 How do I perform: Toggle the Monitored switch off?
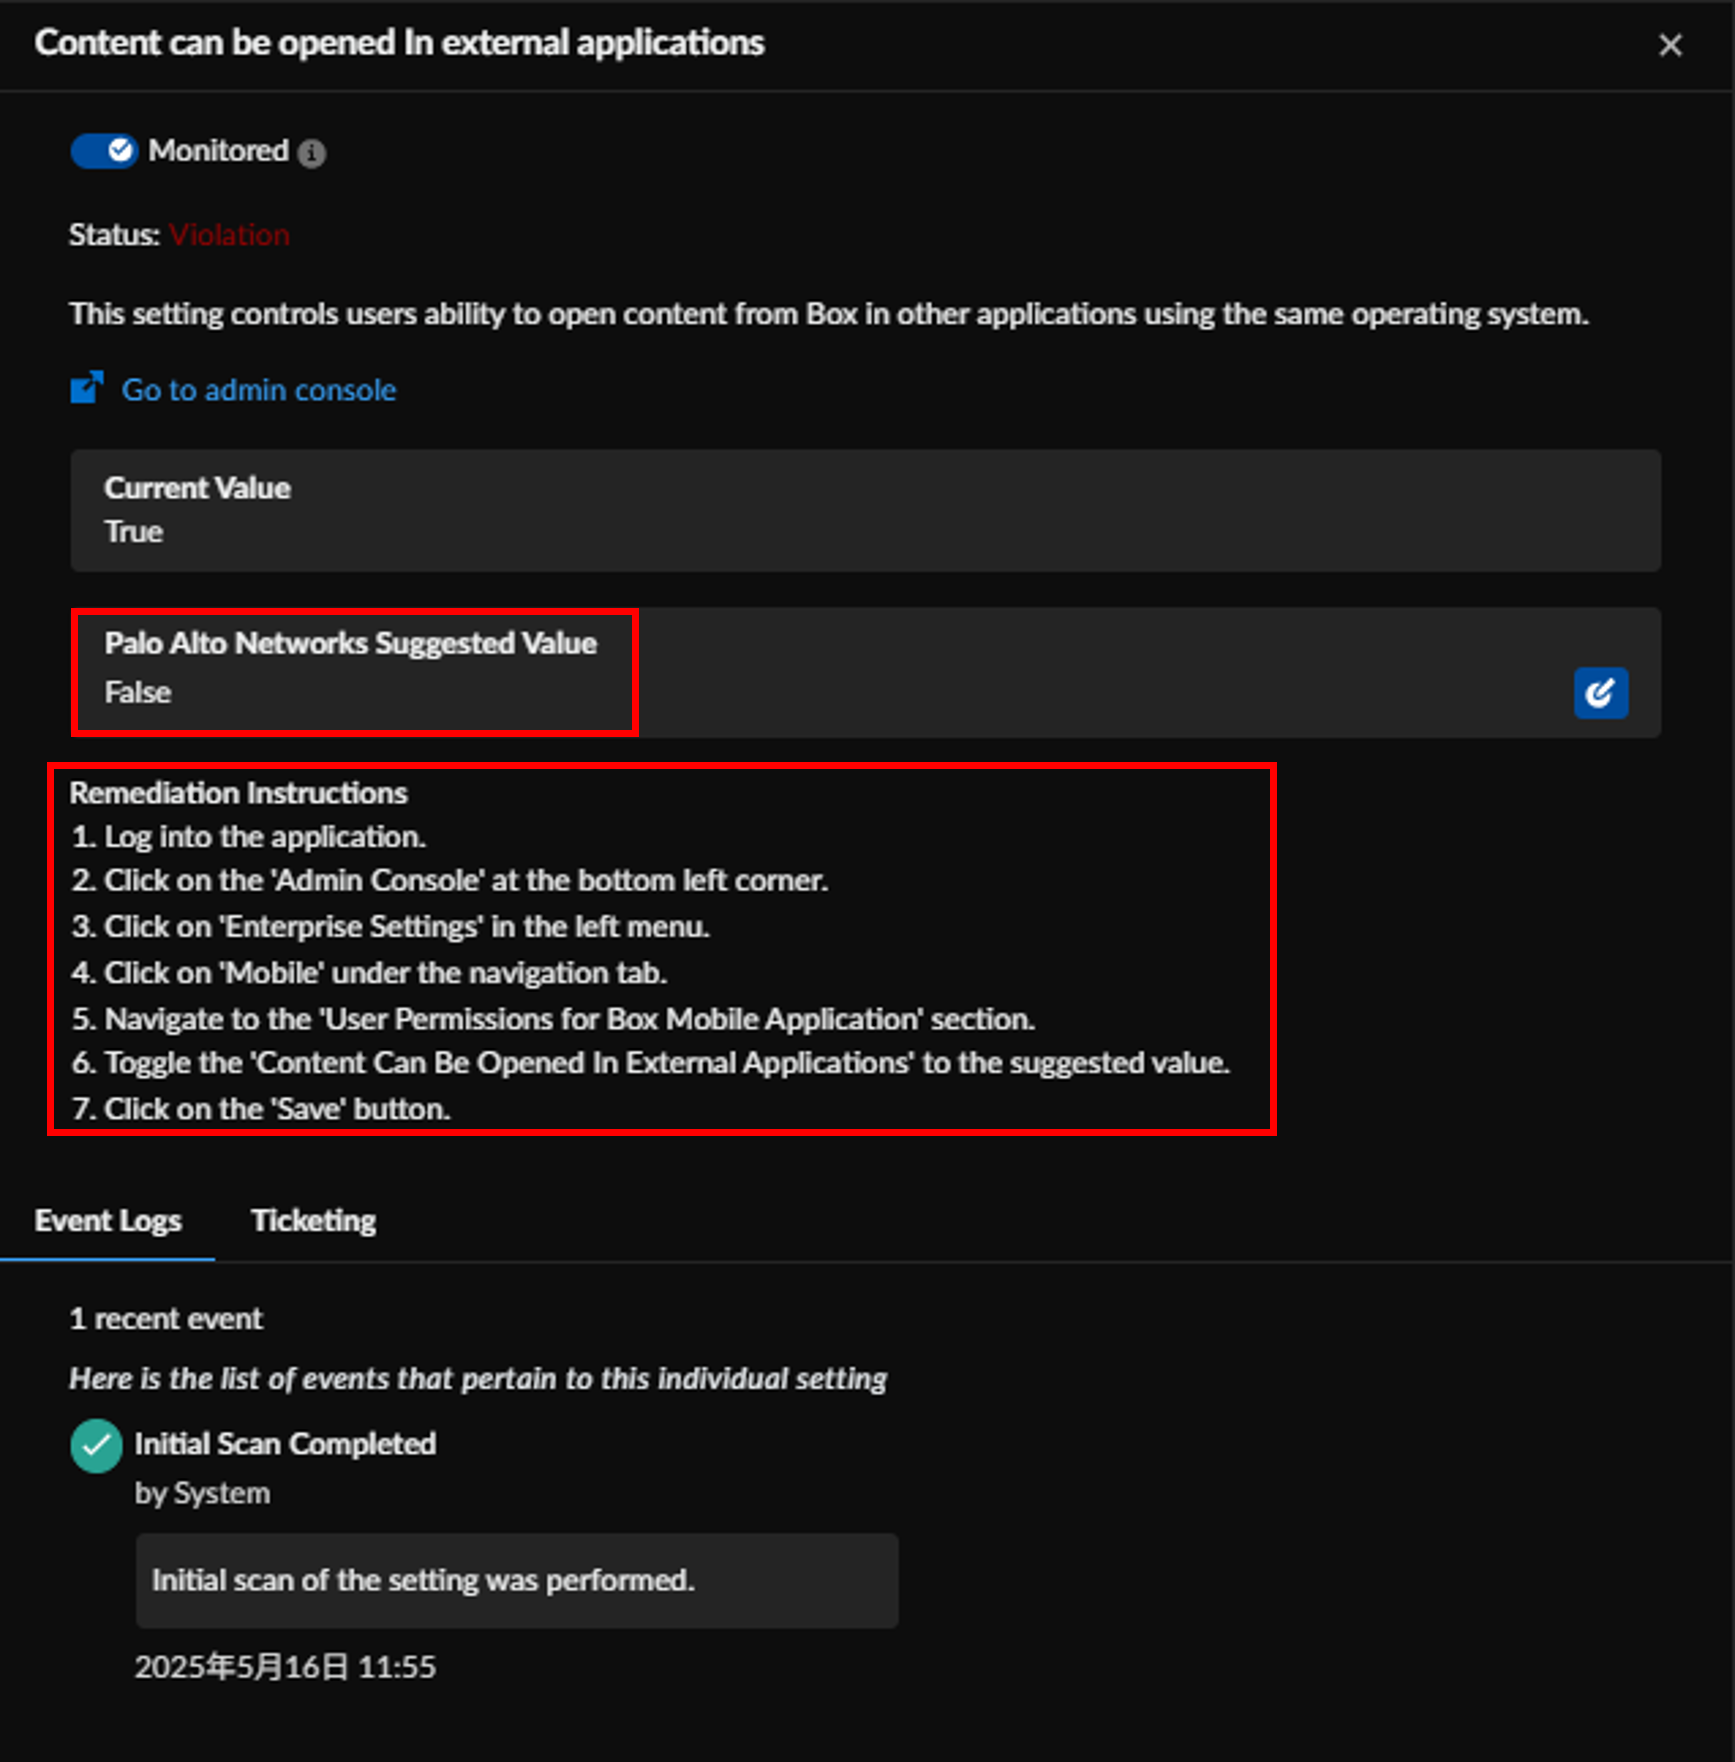pyautogui.click(x=104, y=151)
